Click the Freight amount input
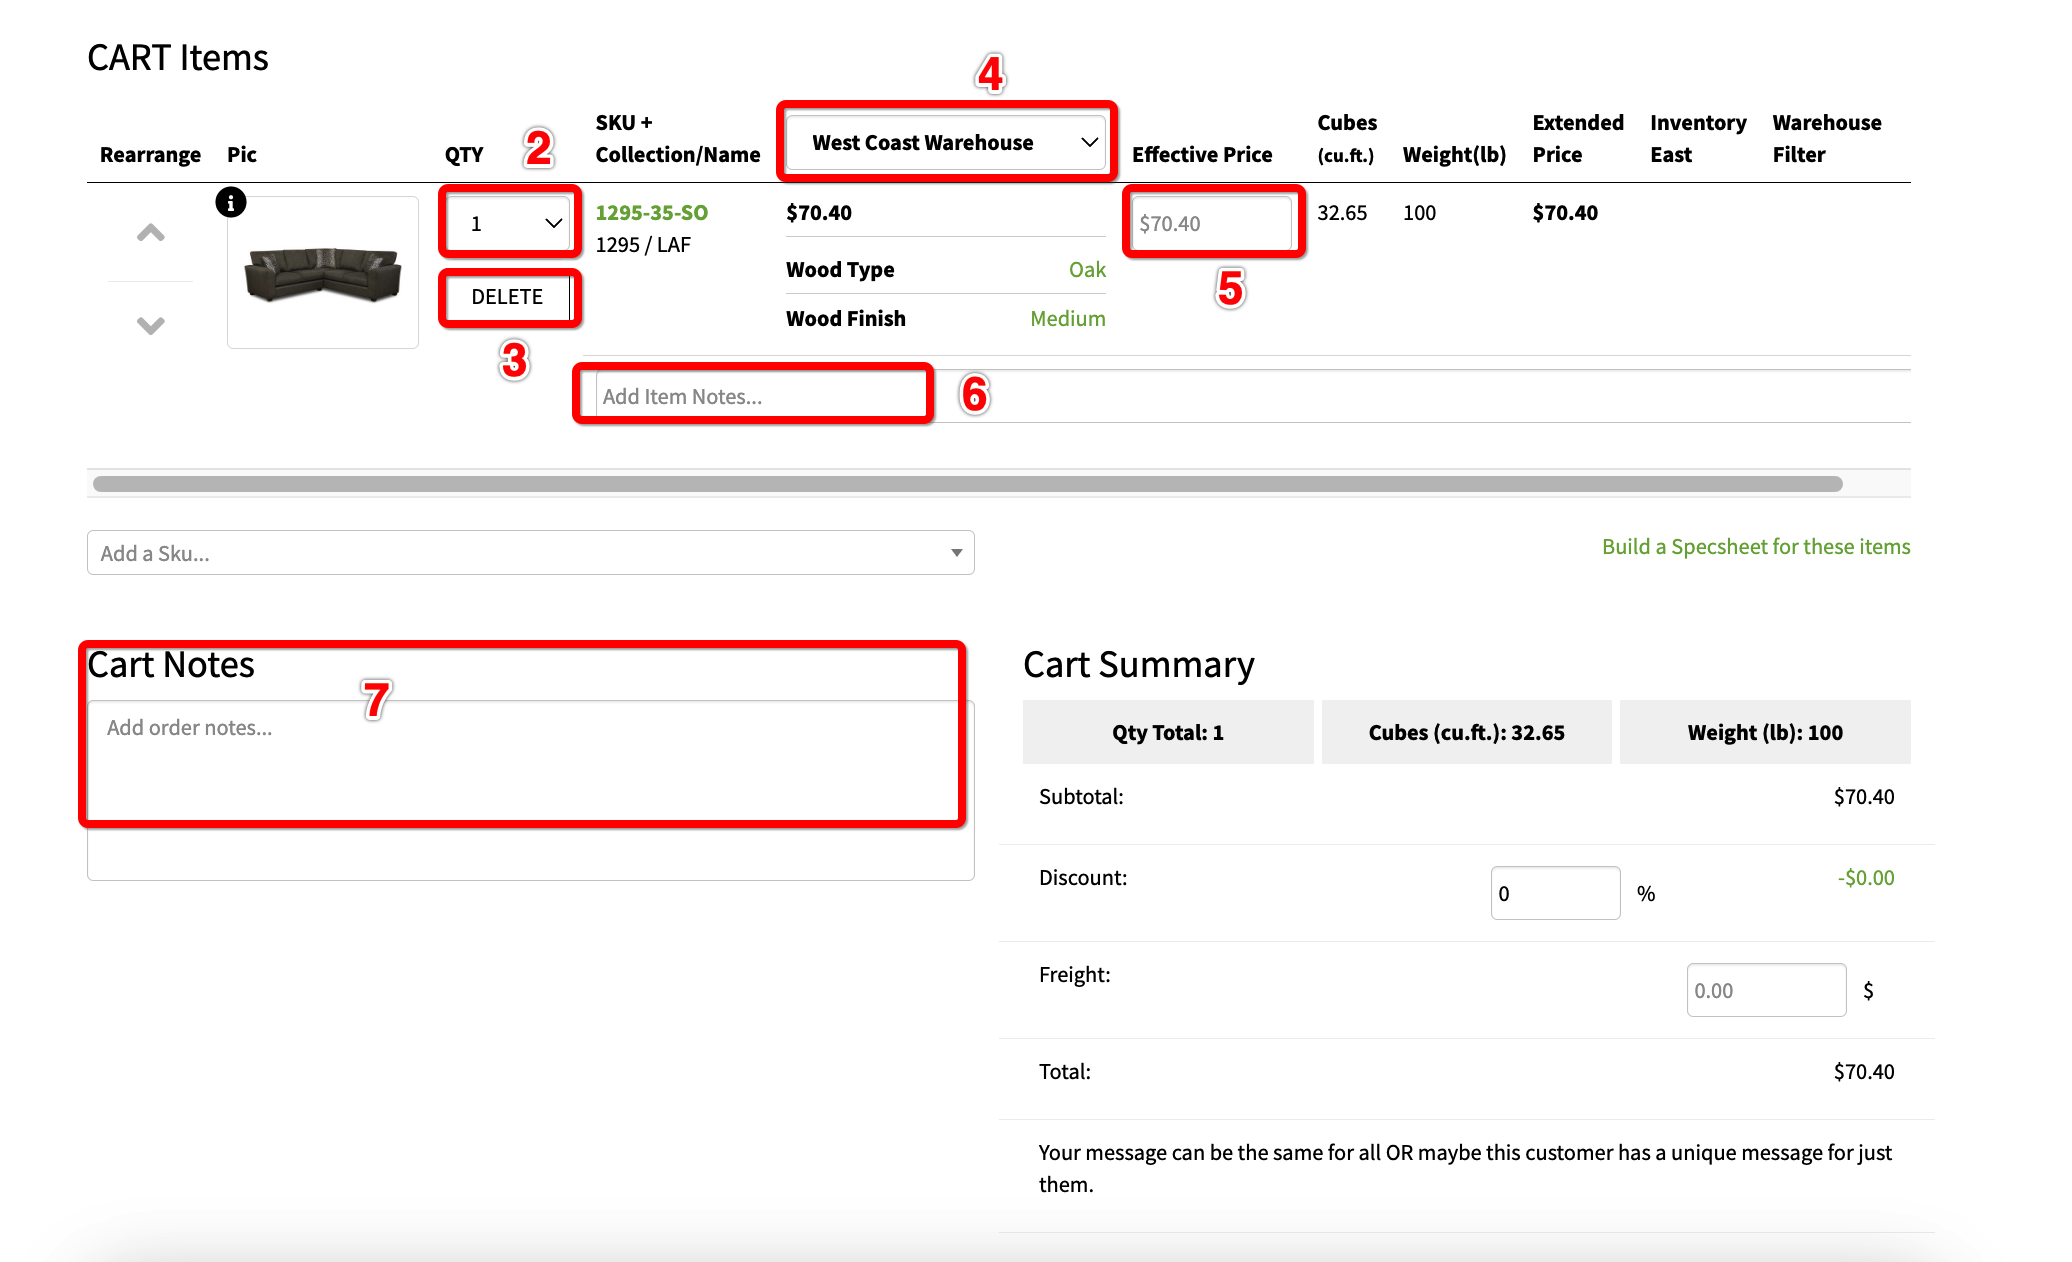Image resolution: width=2072 pixels, height=1262 pixels. 1765,990
